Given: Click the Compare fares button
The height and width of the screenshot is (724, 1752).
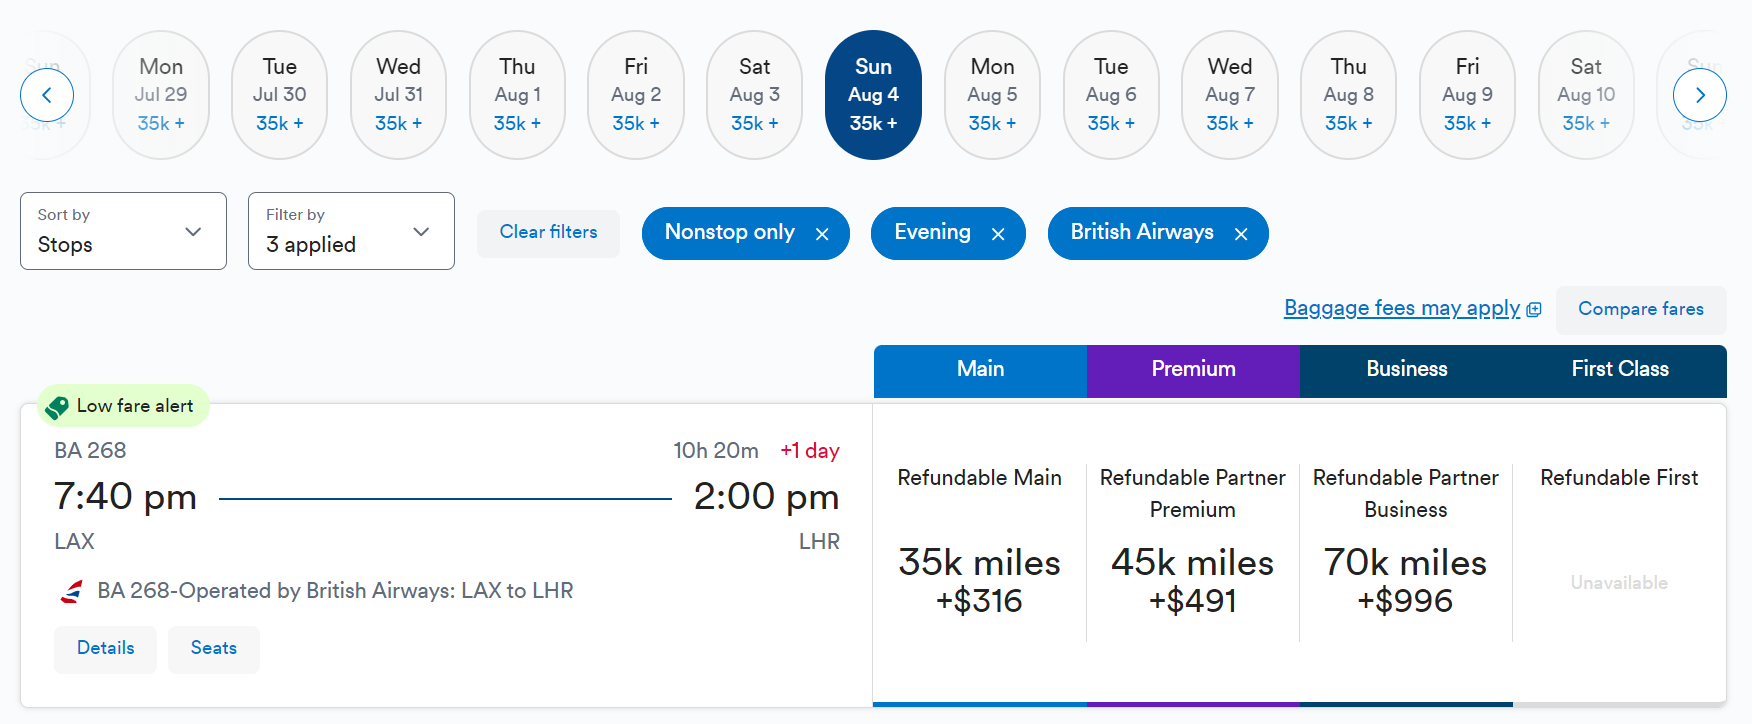Looking at the screenshot, I should (1640, 309).
